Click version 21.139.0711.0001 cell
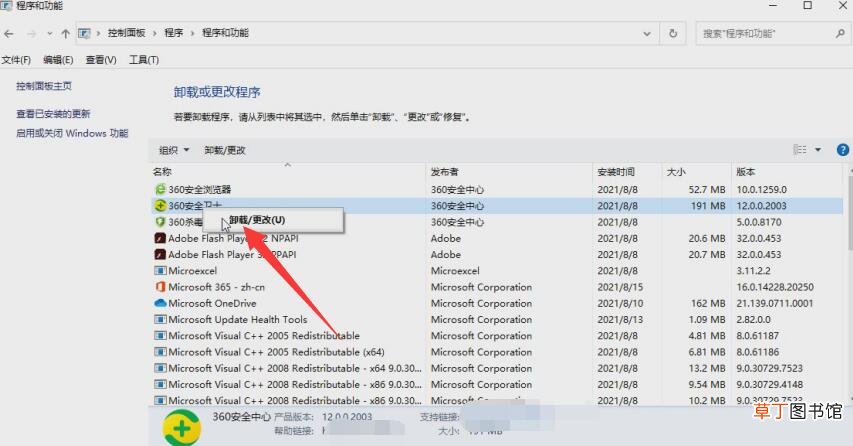The height and width of the screenshot is (446, 853). [775, 303]
